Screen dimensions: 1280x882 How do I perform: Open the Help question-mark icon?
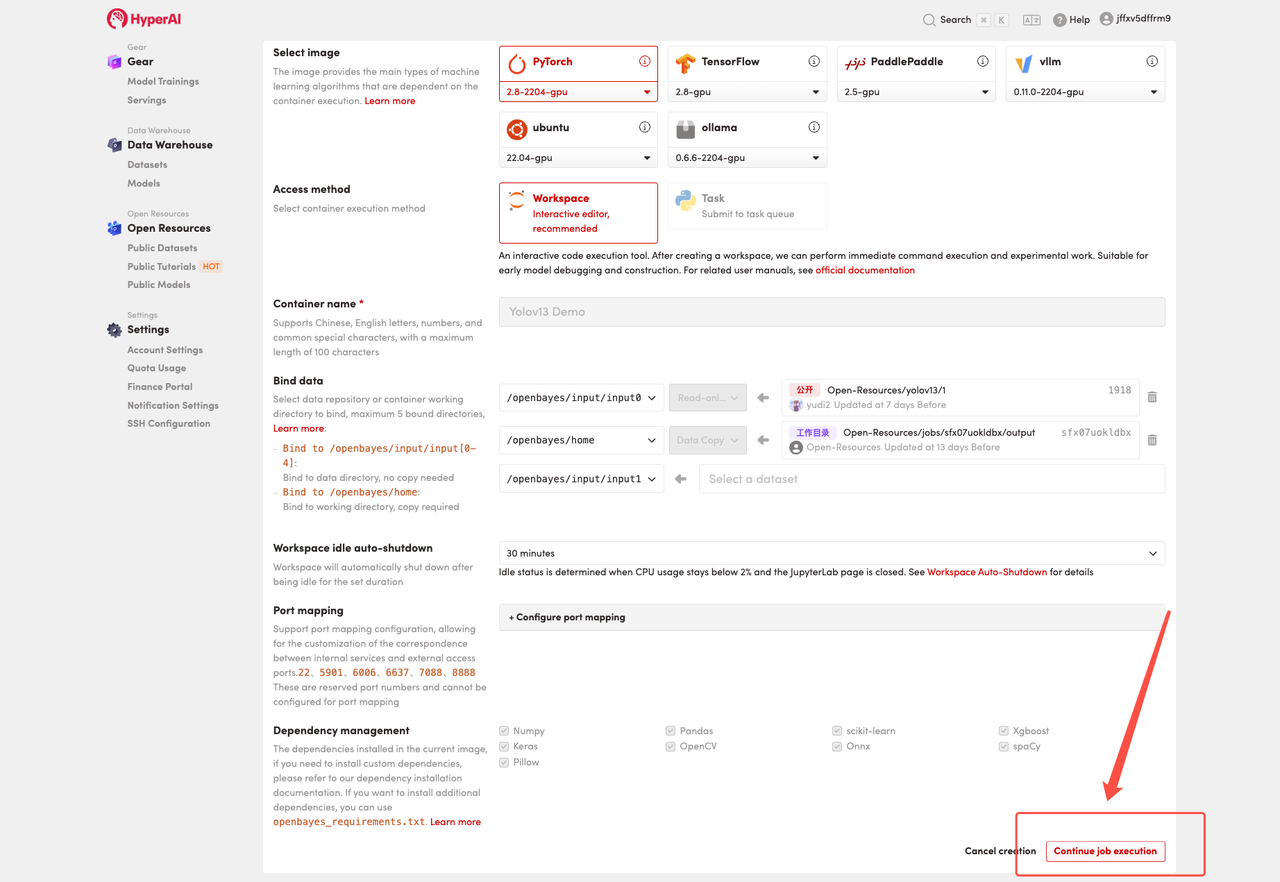(x=1059, y=20)
